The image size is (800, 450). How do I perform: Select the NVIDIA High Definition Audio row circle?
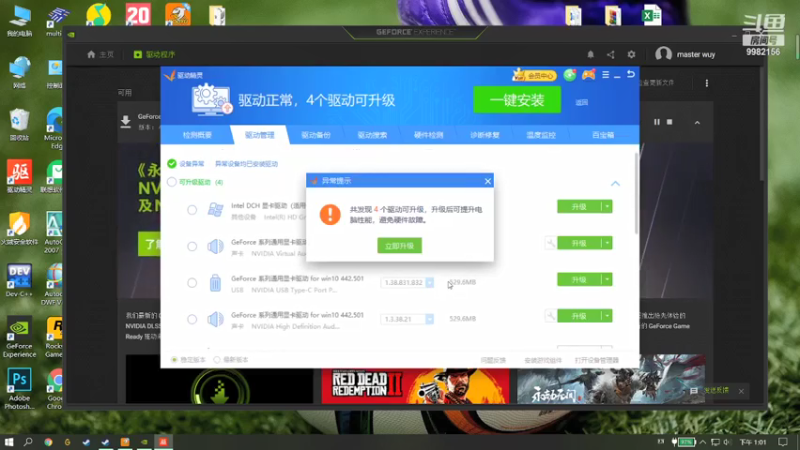(192, 319)
